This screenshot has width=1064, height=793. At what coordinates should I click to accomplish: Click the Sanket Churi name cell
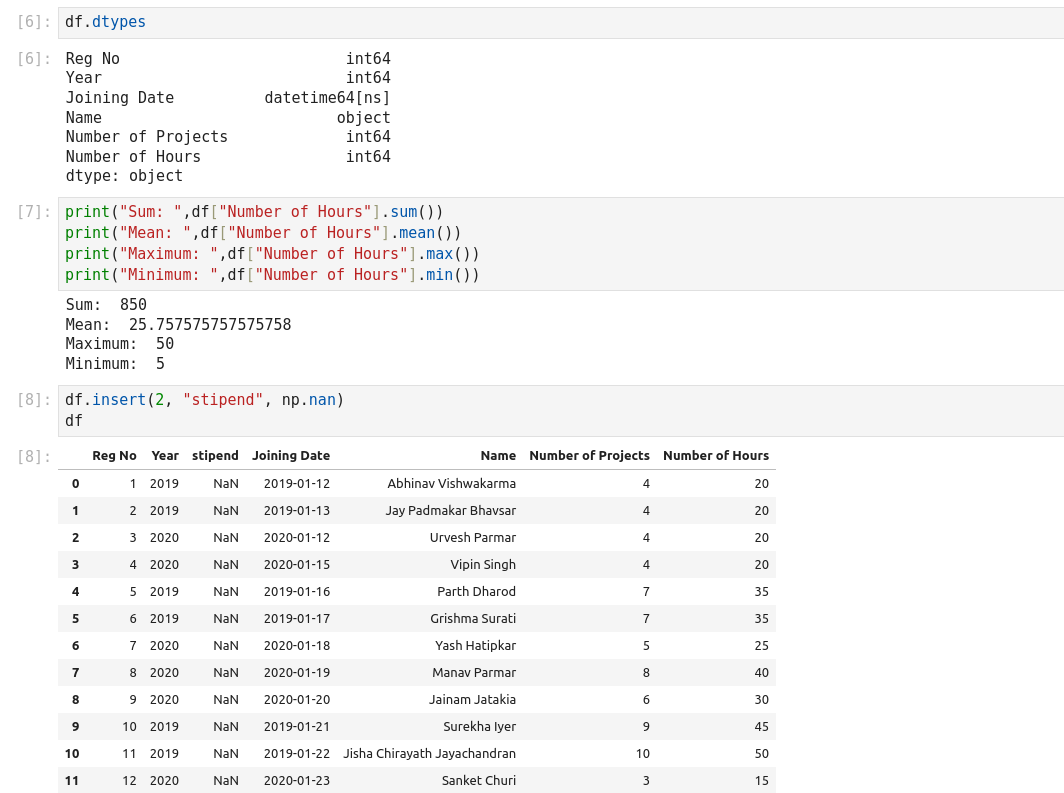(478, 781)
